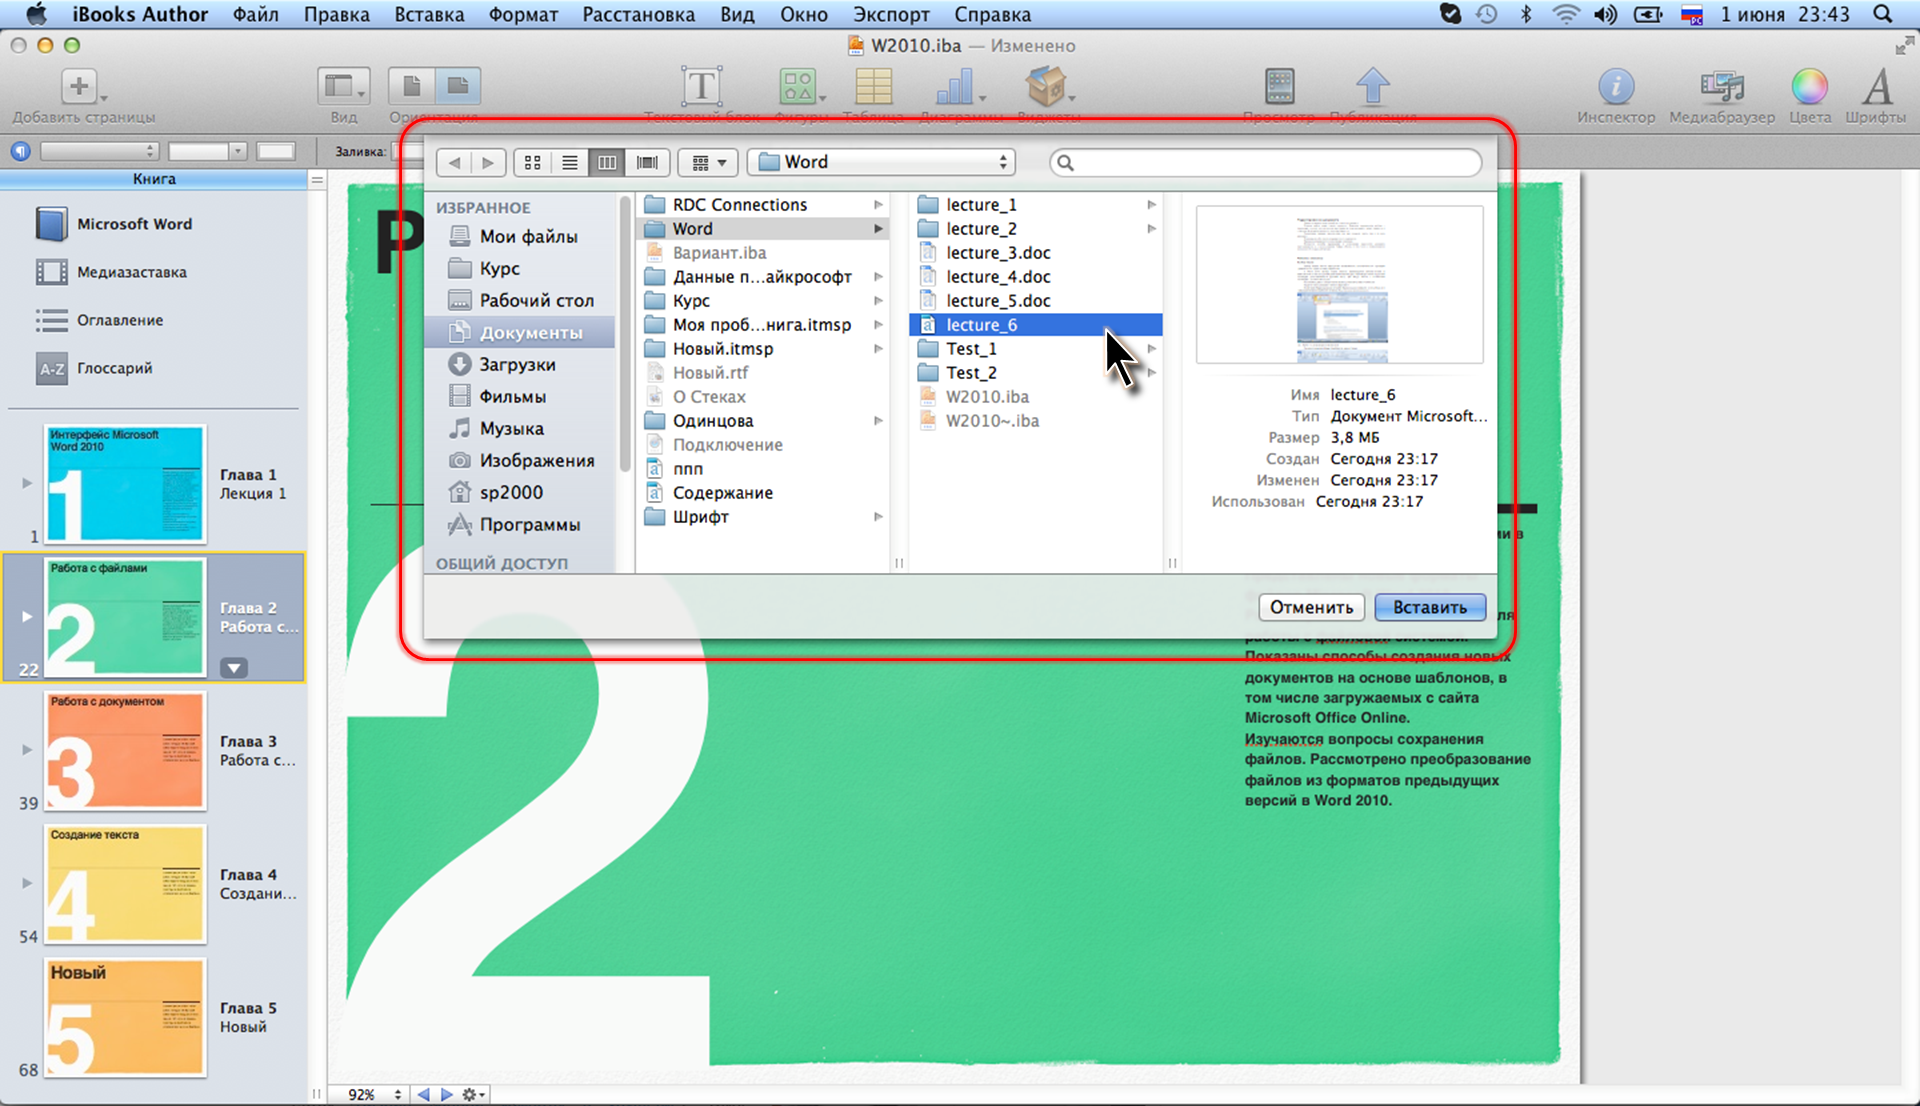1920x1106 pixels.
Task: Click the Вставить button
Action: [x=1430, y=607]
